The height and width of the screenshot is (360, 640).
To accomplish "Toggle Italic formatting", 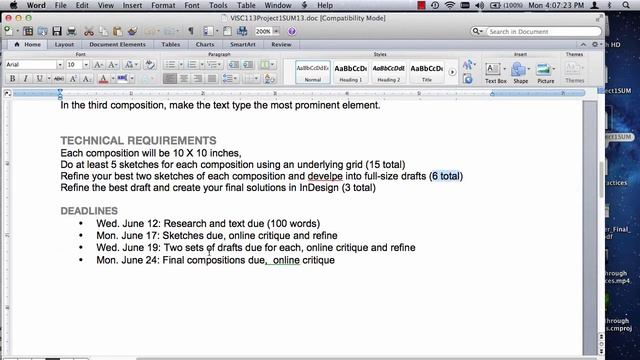I will pyautogui.click(x=26, y=78).
